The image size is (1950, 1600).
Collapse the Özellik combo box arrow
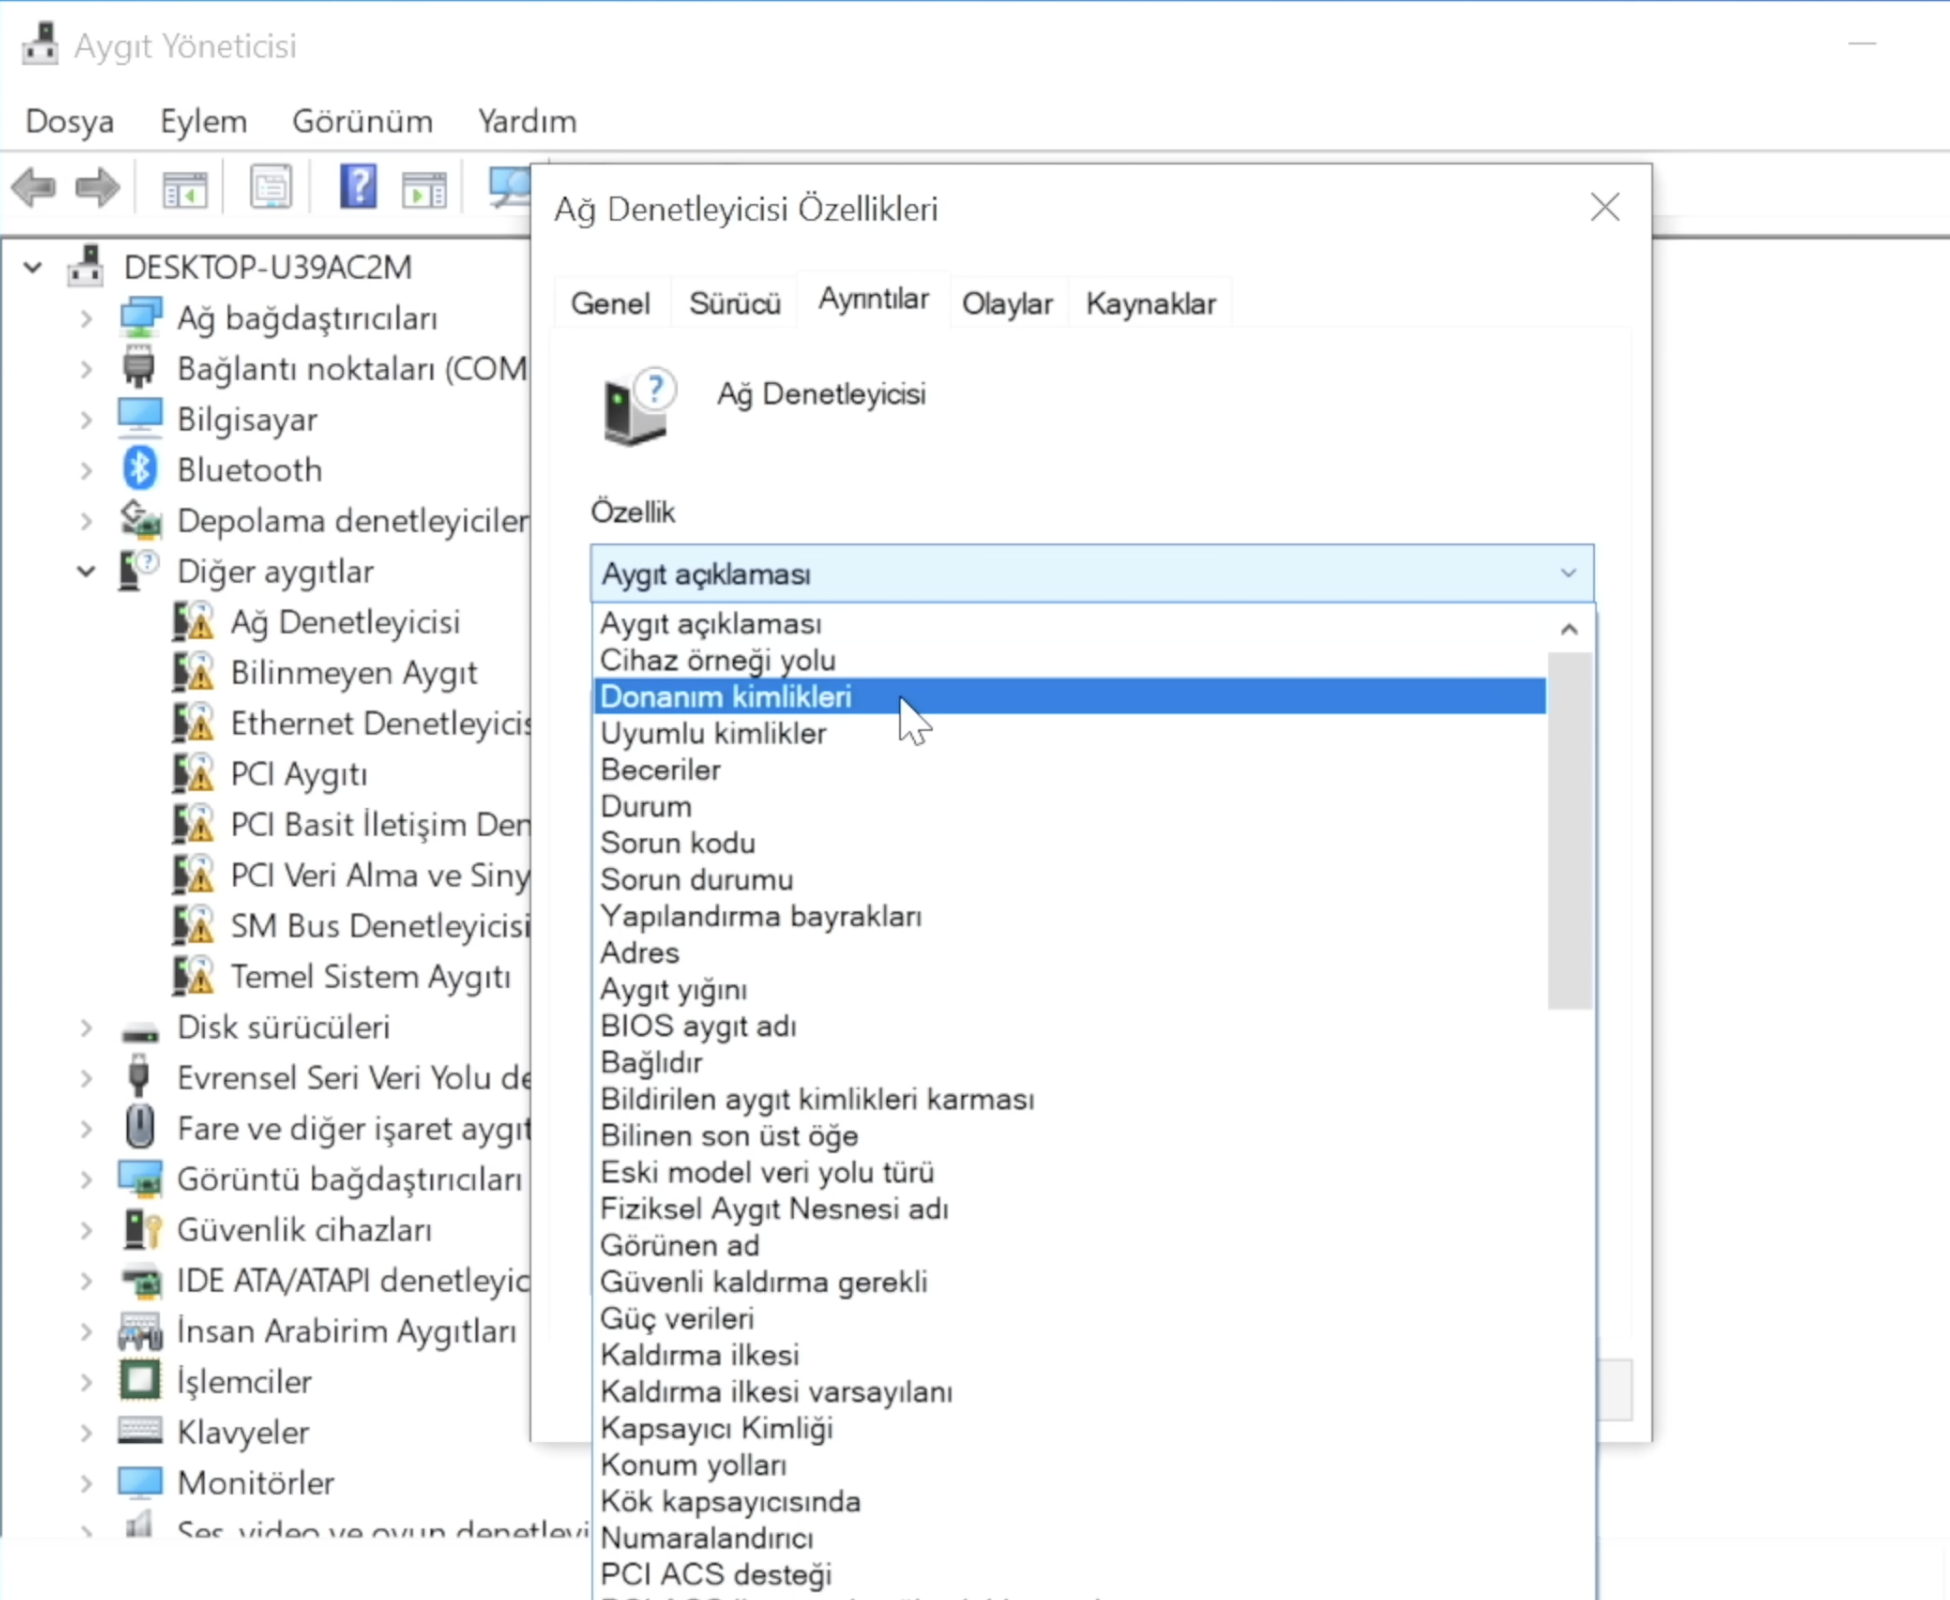[x=1567, y=574]
